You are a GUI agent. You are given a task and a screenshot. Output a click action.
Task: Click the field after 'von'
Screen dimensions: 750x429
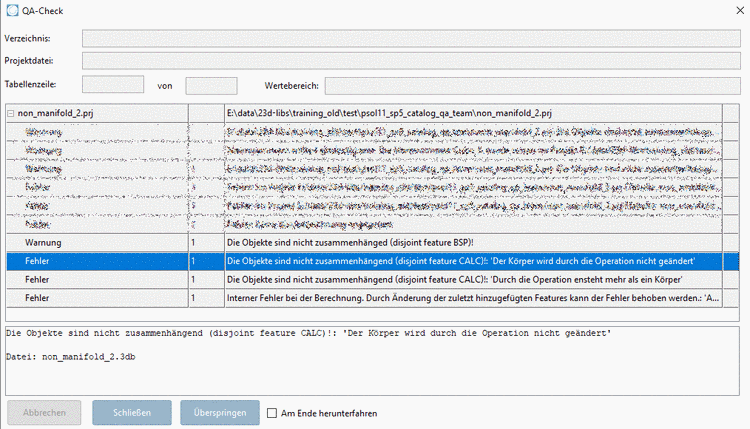point(211,86)
